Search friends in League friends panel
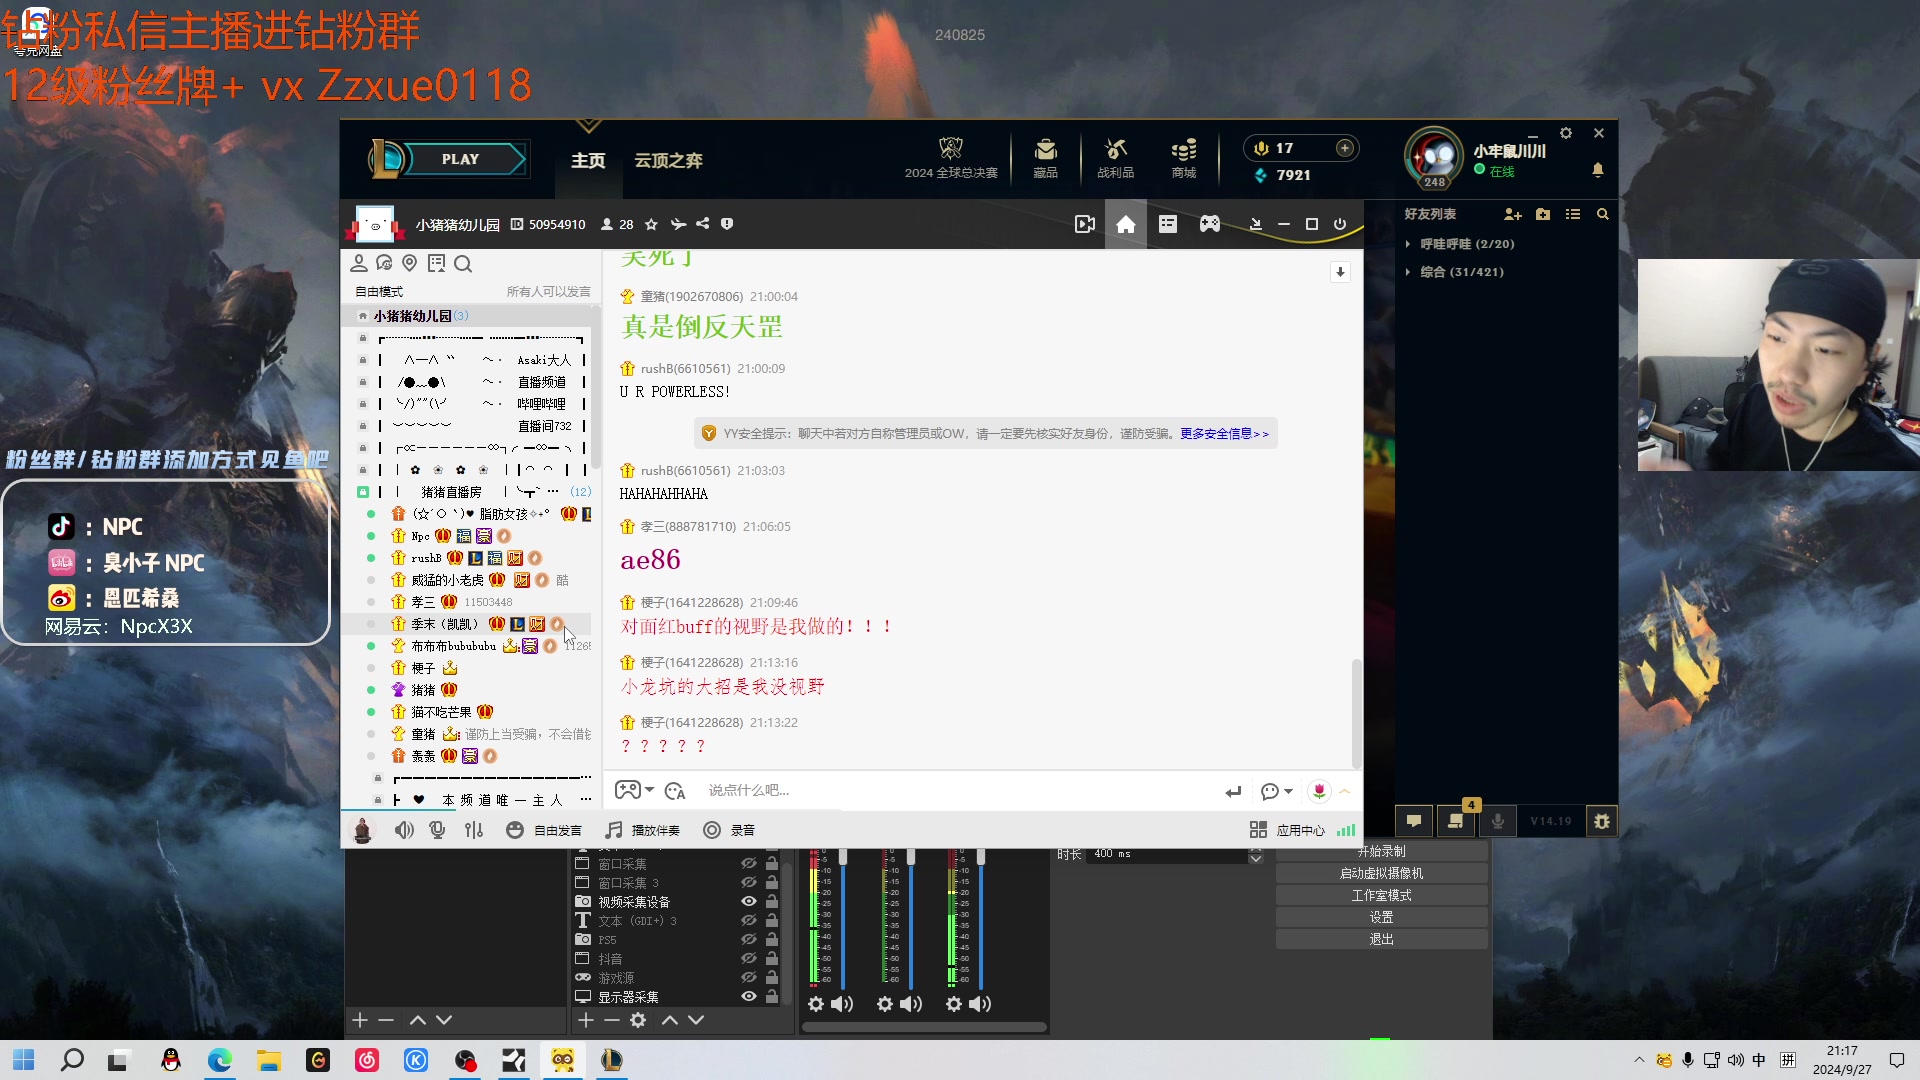 pyautogui.click(x=1602, y=214)
